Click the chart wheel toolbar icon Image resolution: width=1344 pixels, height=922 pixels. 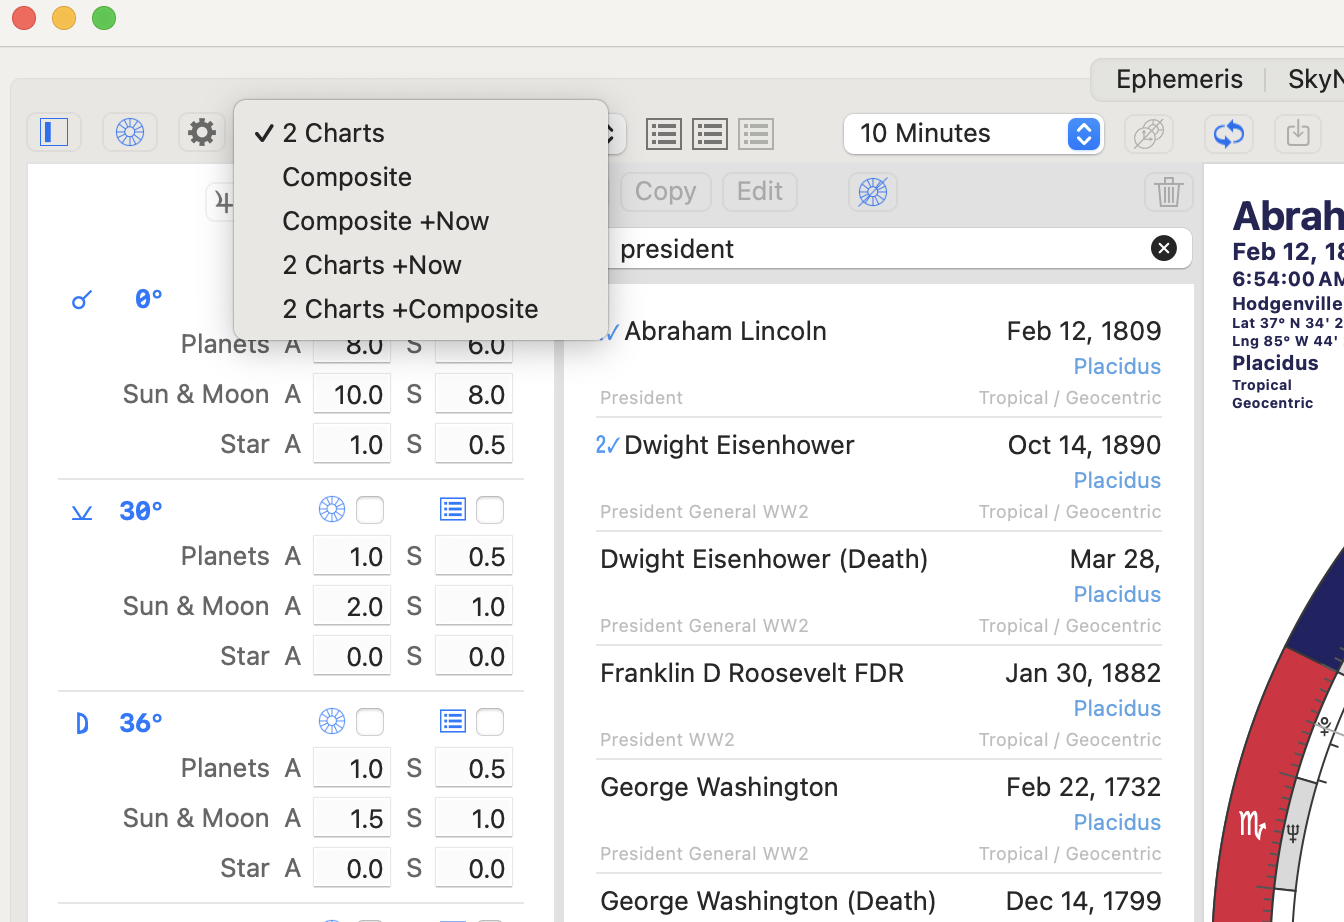tap(130, 132)
